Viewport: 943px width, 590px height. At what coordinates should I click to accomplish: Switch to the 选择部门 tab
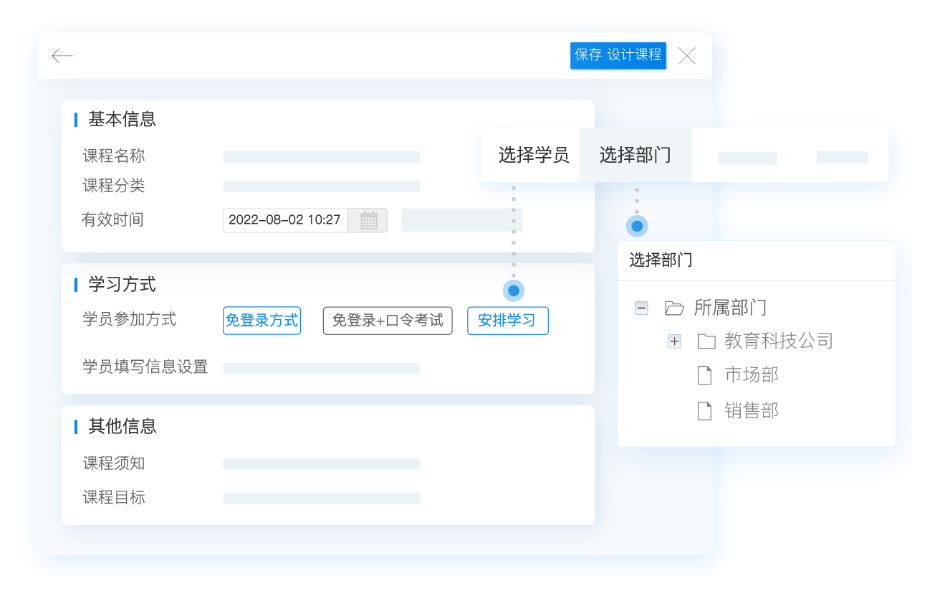[x=635, y=155]
